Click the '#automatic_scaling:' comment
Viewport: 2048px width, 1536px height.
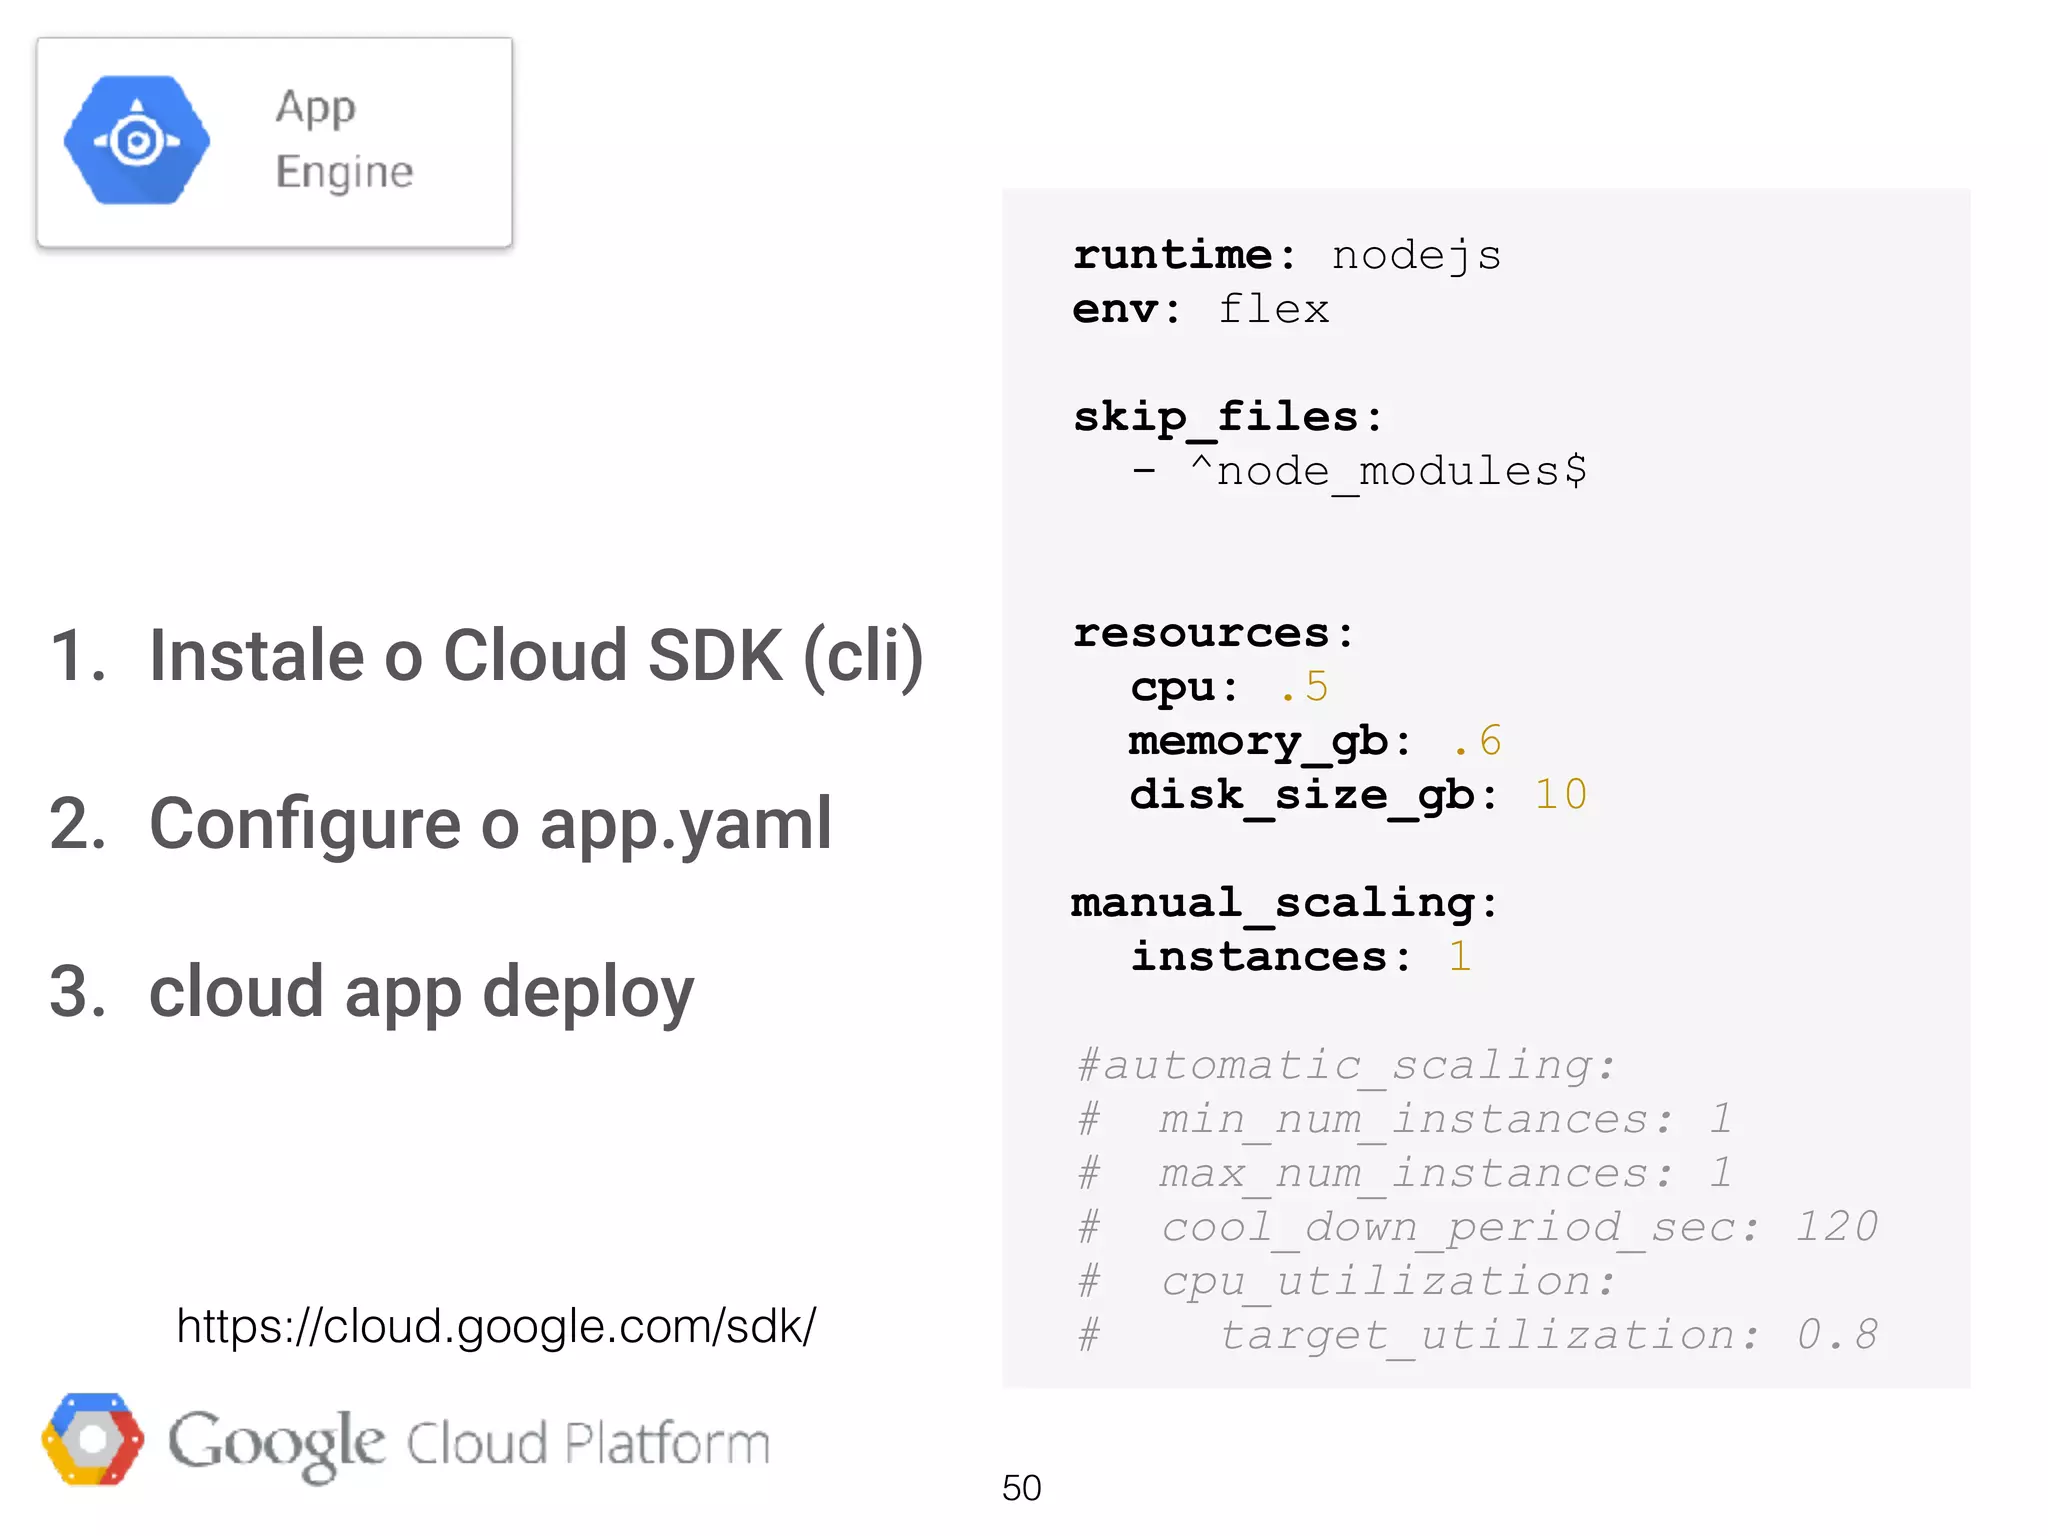click(x=1347, y=1066)
